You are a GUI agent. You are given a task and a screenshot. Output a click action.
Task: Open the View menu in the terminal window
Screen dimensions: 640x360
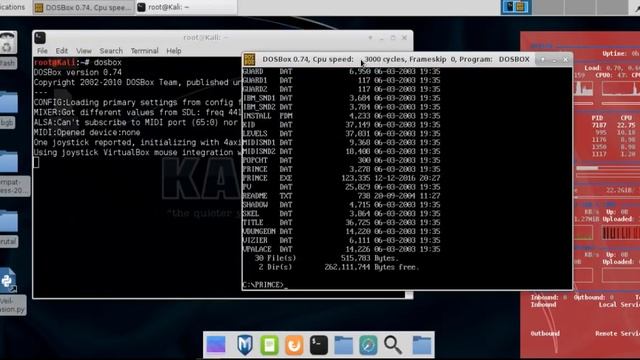coord(84,51)
